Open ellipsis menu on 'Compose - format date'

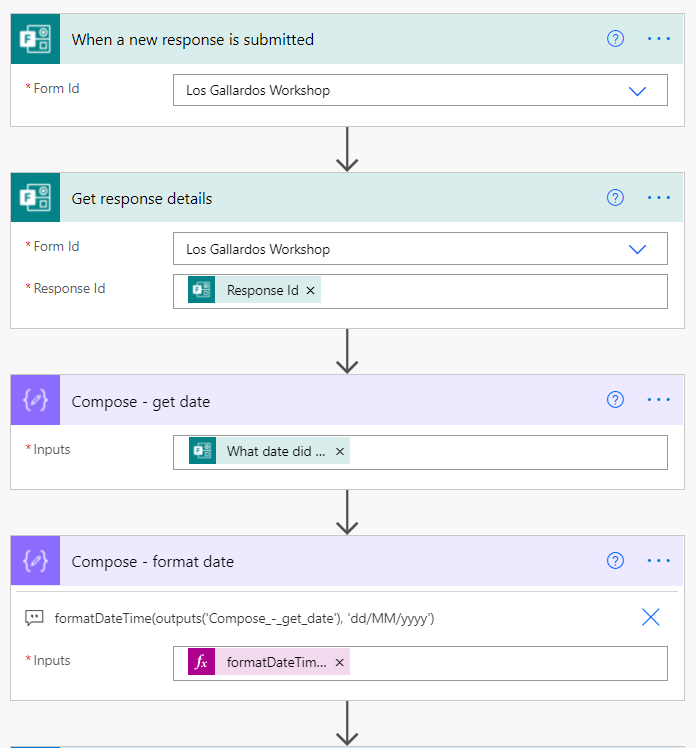point(659,561)
